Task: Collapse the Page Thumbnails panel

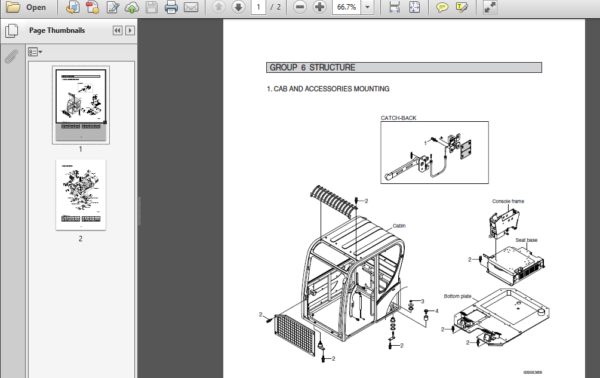Action: pos(117,30)
